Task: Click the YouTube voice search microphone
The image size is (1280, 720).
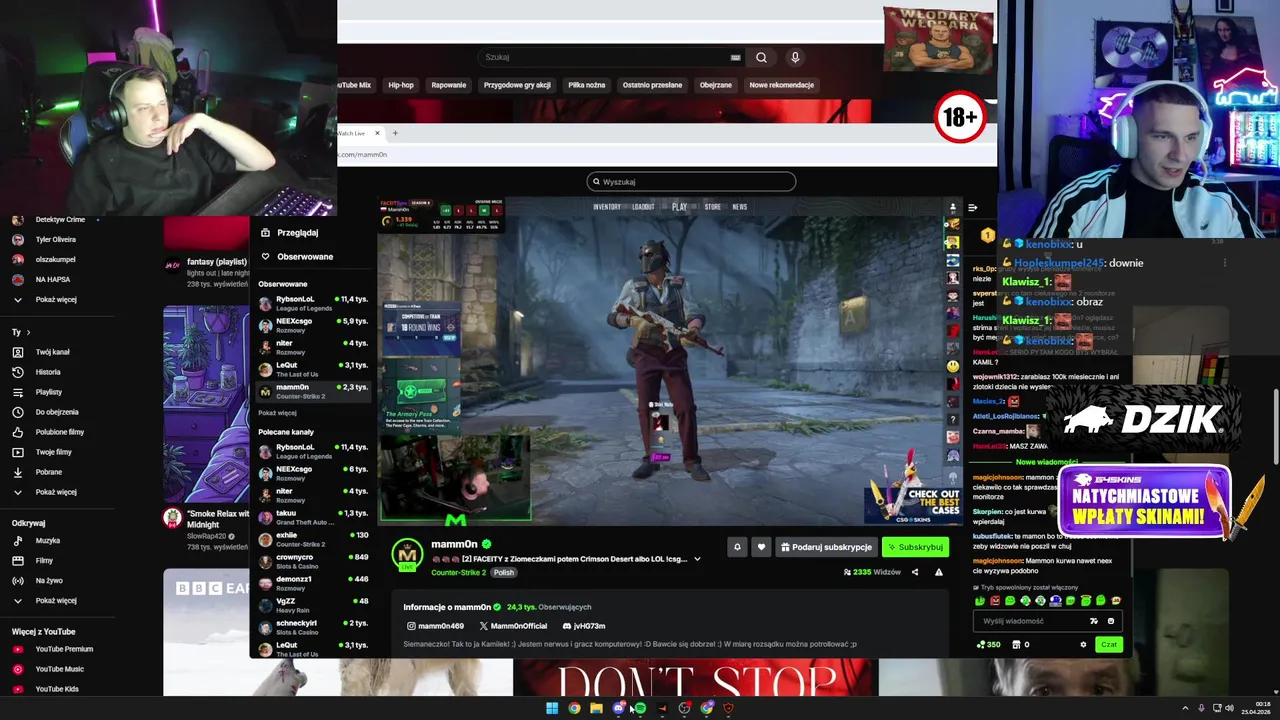Action: [x=795, y=57]
